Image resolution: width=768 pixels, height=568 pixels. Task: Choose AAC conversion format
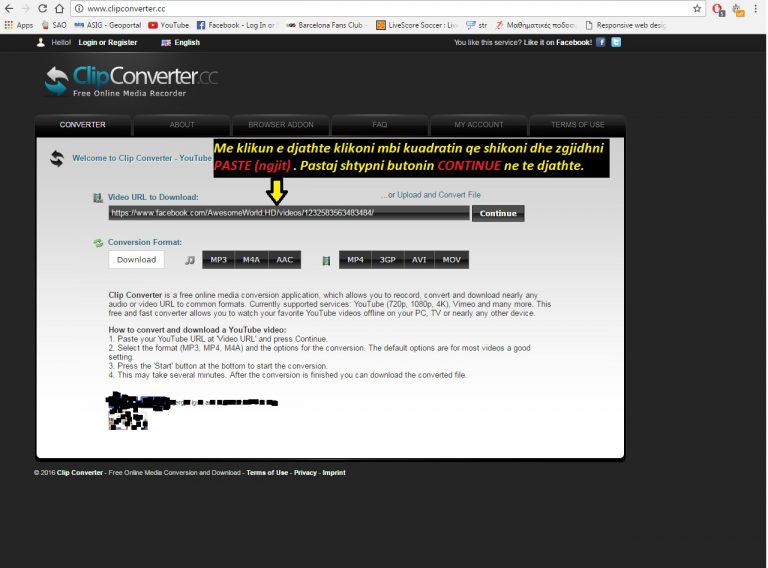tap(285, 260)
